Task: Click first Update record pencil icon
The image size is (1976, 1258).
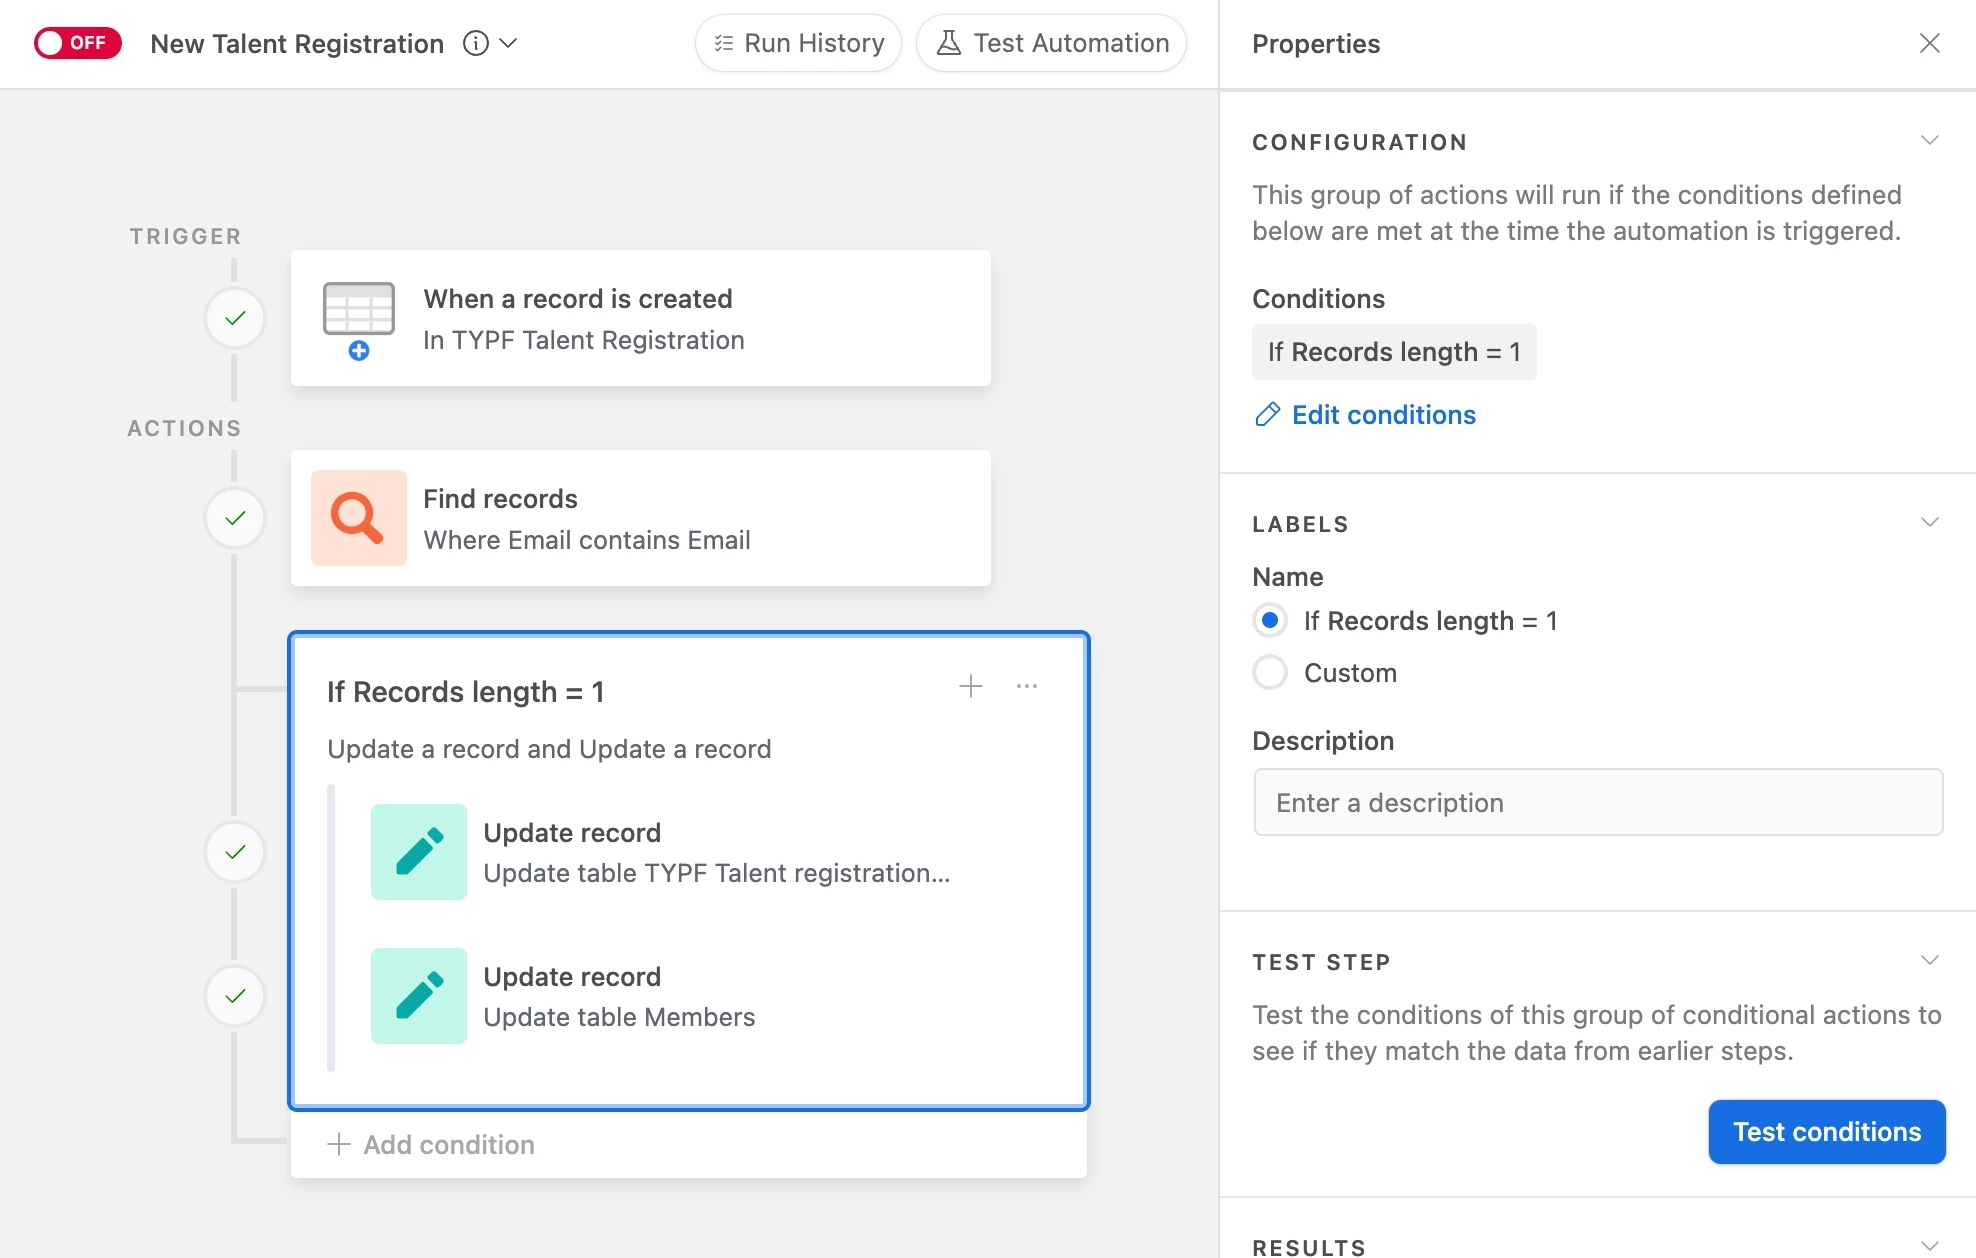Action: [418, 852]
